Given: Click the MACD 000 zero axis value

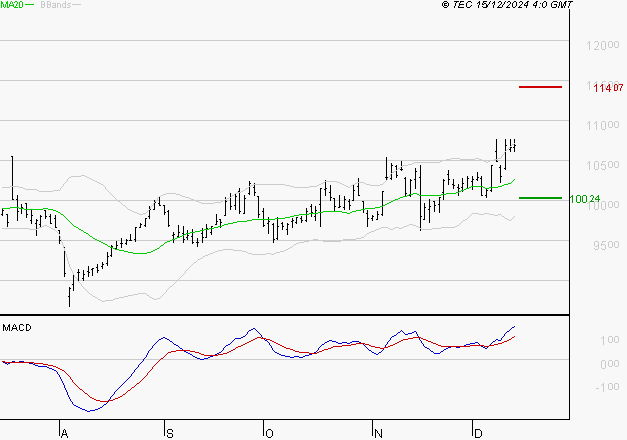Looking at the screenshot, I should pos(610,364).
